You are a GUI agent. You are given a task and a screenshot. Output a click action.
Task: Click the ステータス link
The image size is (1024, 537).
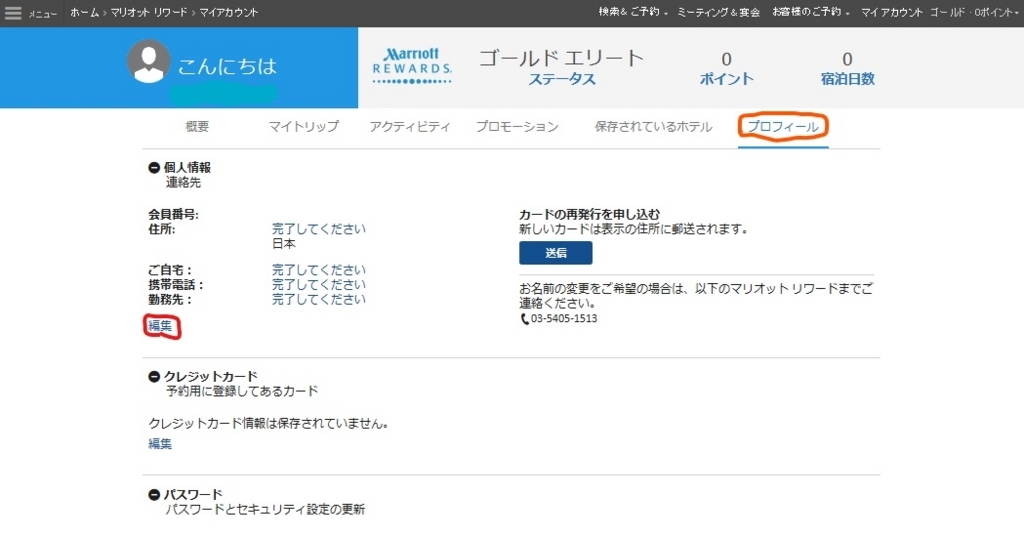(562, 79)
